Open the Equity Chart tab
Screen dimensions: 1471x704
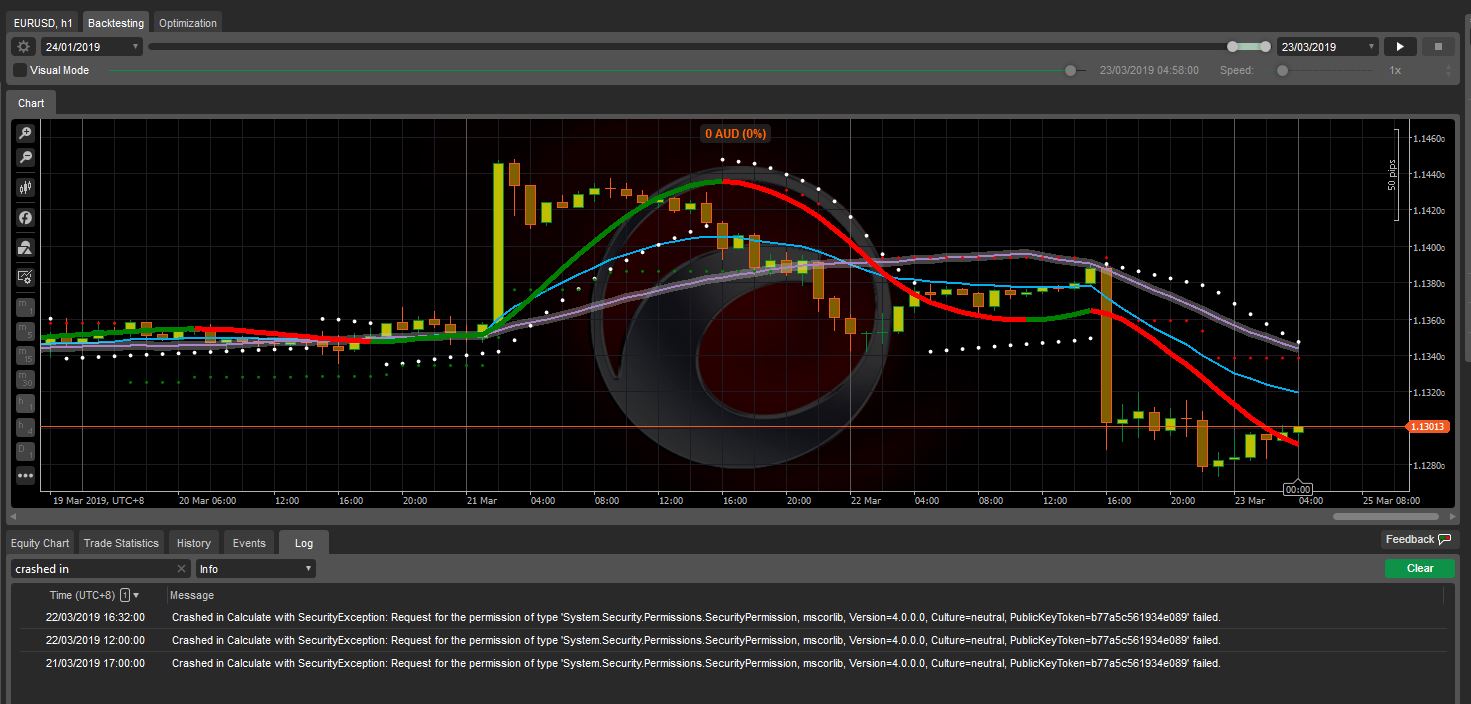pos(42,543)
